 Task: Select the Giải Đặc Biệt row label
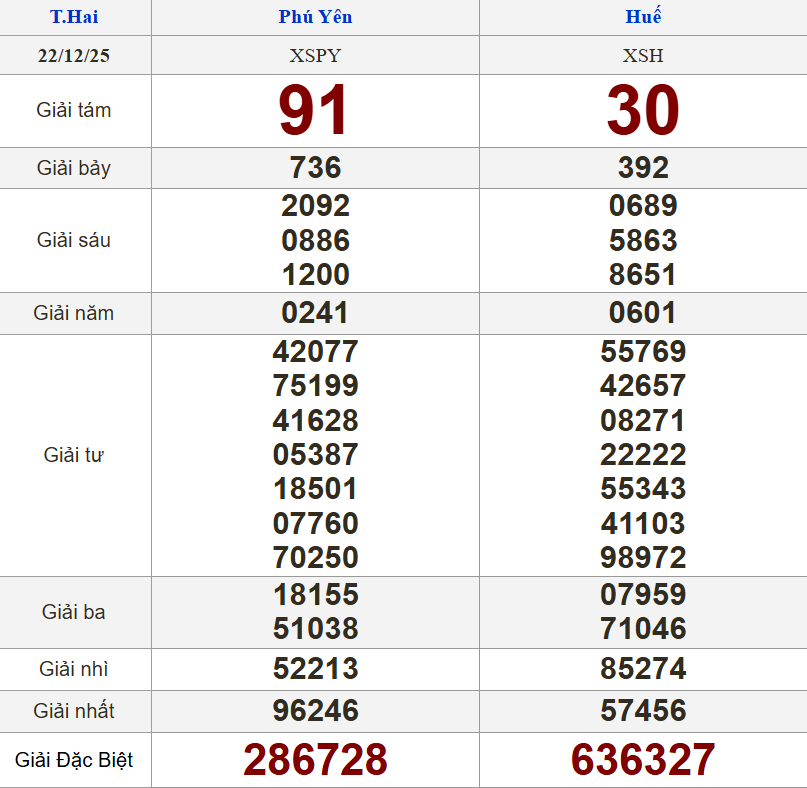(74, 760)
